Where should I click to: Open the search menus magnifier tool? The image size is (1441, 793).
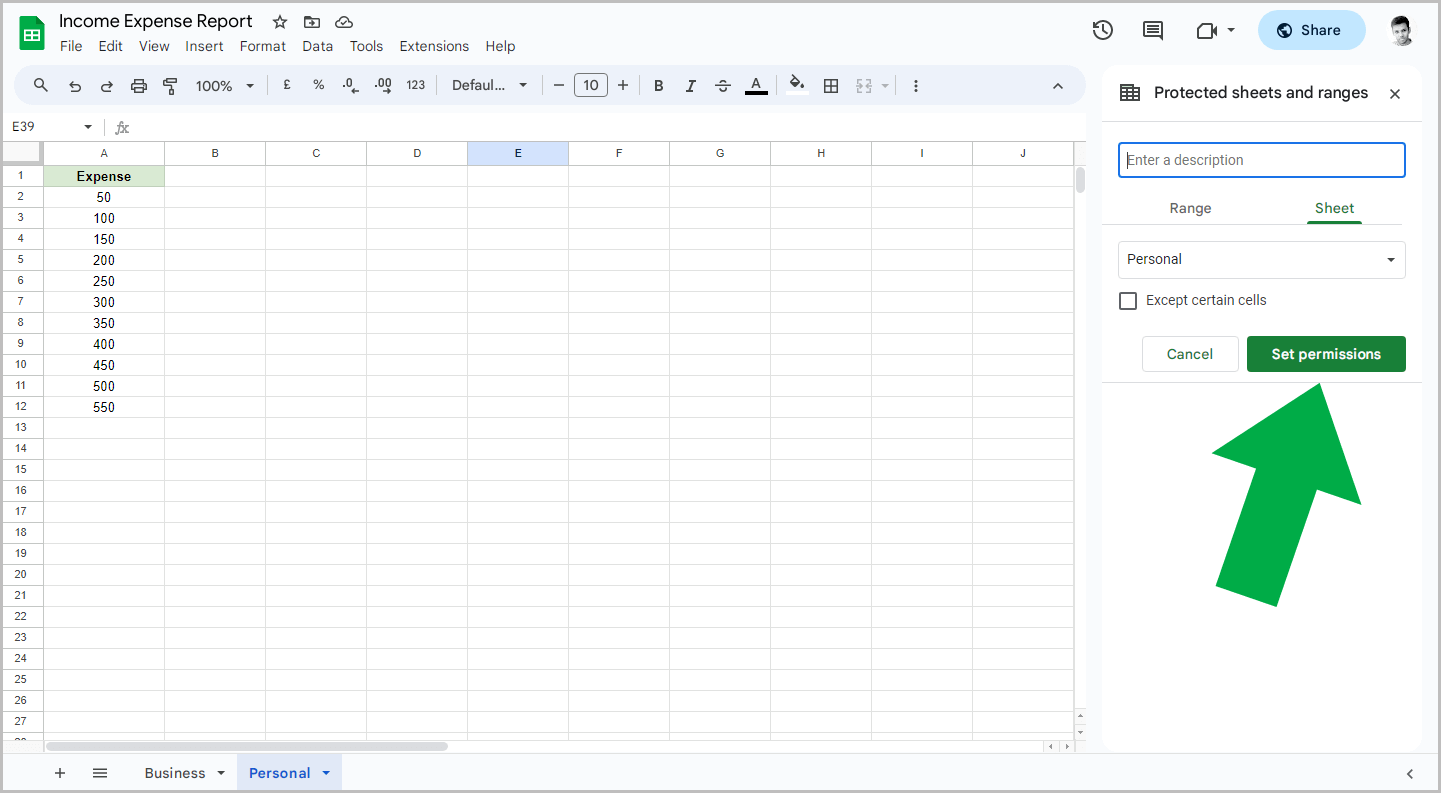click(x=41, y=86)
